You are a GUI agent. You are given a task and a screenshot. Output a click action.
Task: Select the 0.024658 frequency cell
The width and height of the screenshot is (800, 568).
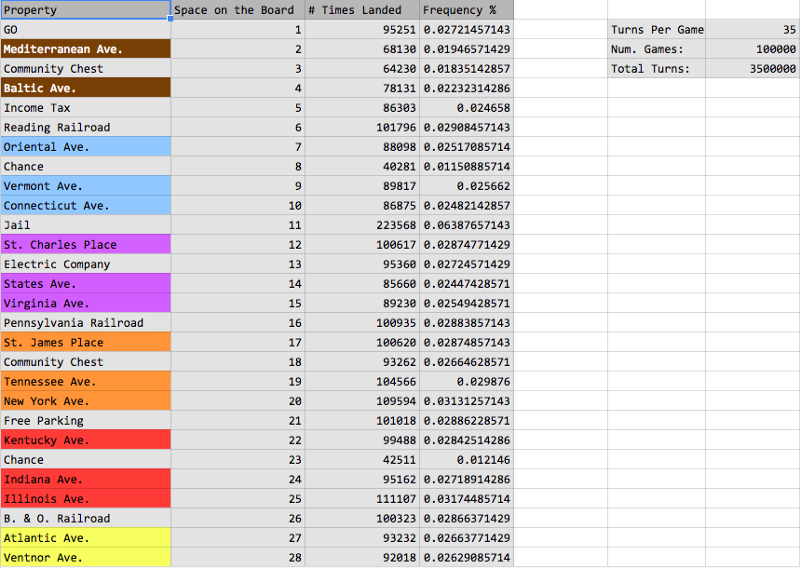tap(467, 108)
